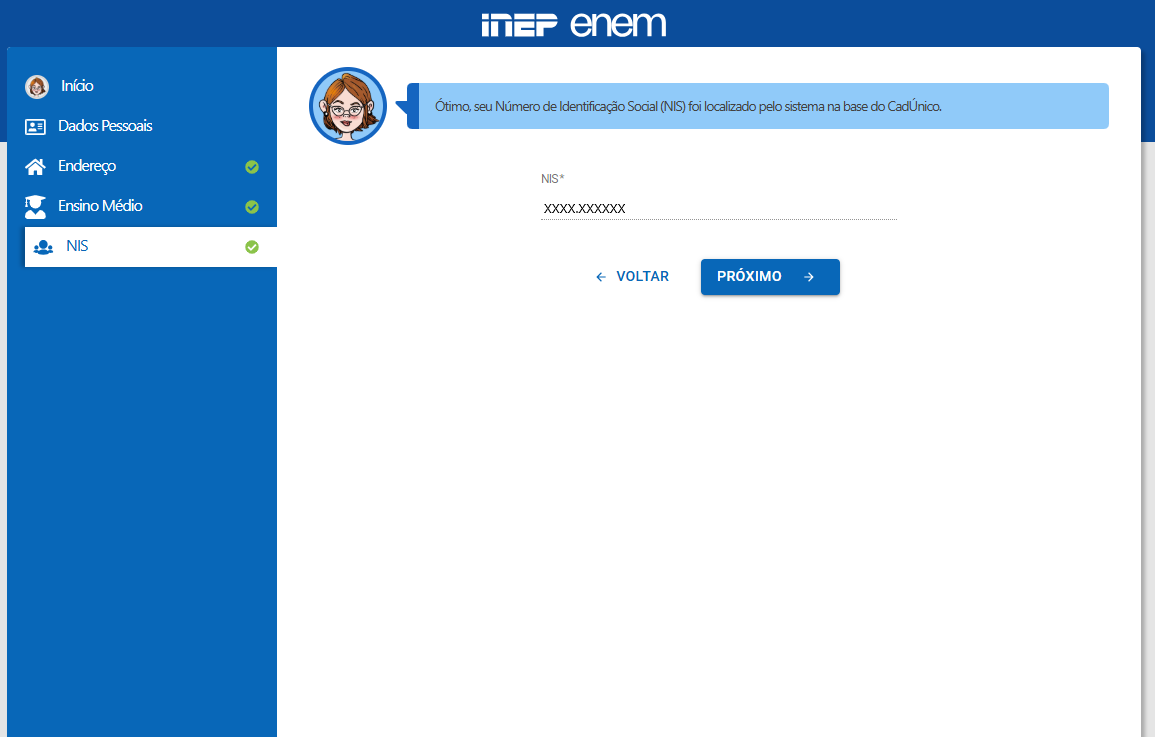1155x737 pixels.
Task: Click the enem logo in header
Action: (618, 24)
